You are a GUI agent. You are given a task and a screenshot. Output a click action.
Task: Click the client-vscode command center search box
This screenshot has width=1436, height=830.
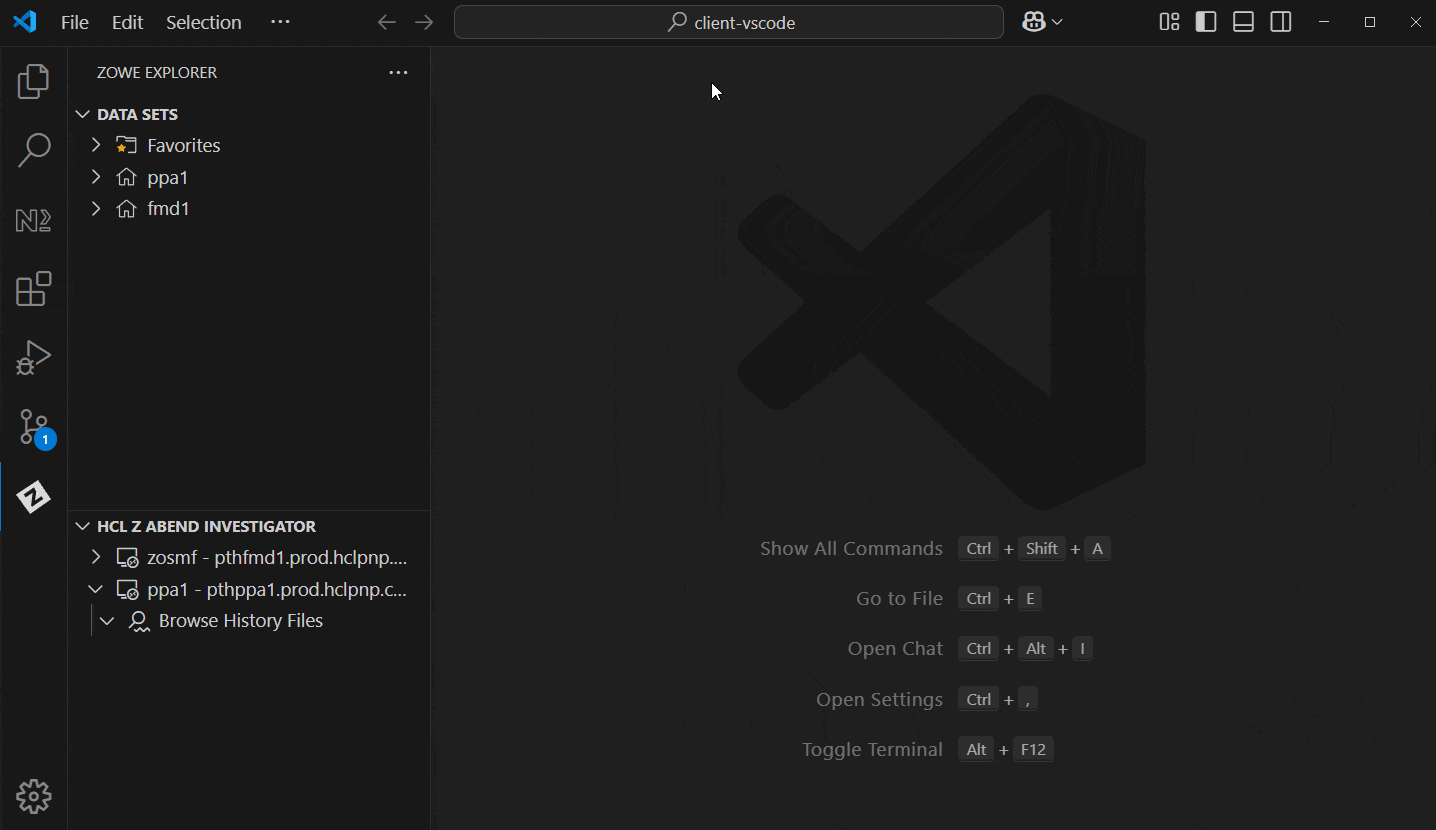pyautogui.click(x=729, y=22)
